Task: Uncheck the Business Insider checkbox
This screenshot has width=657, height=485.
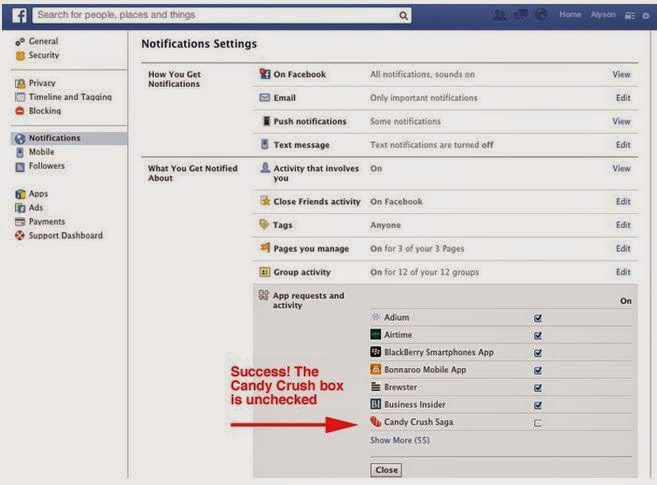Action: tap(538, 405)
